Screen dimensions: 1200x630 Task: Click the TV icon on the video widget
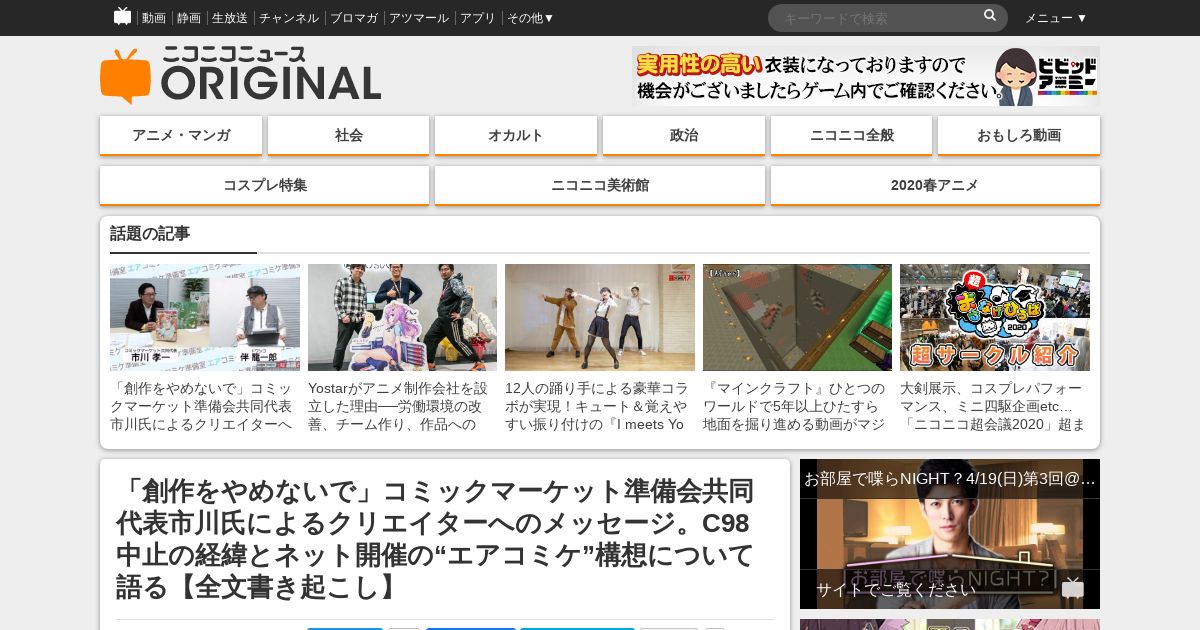tap(1072, 590)
